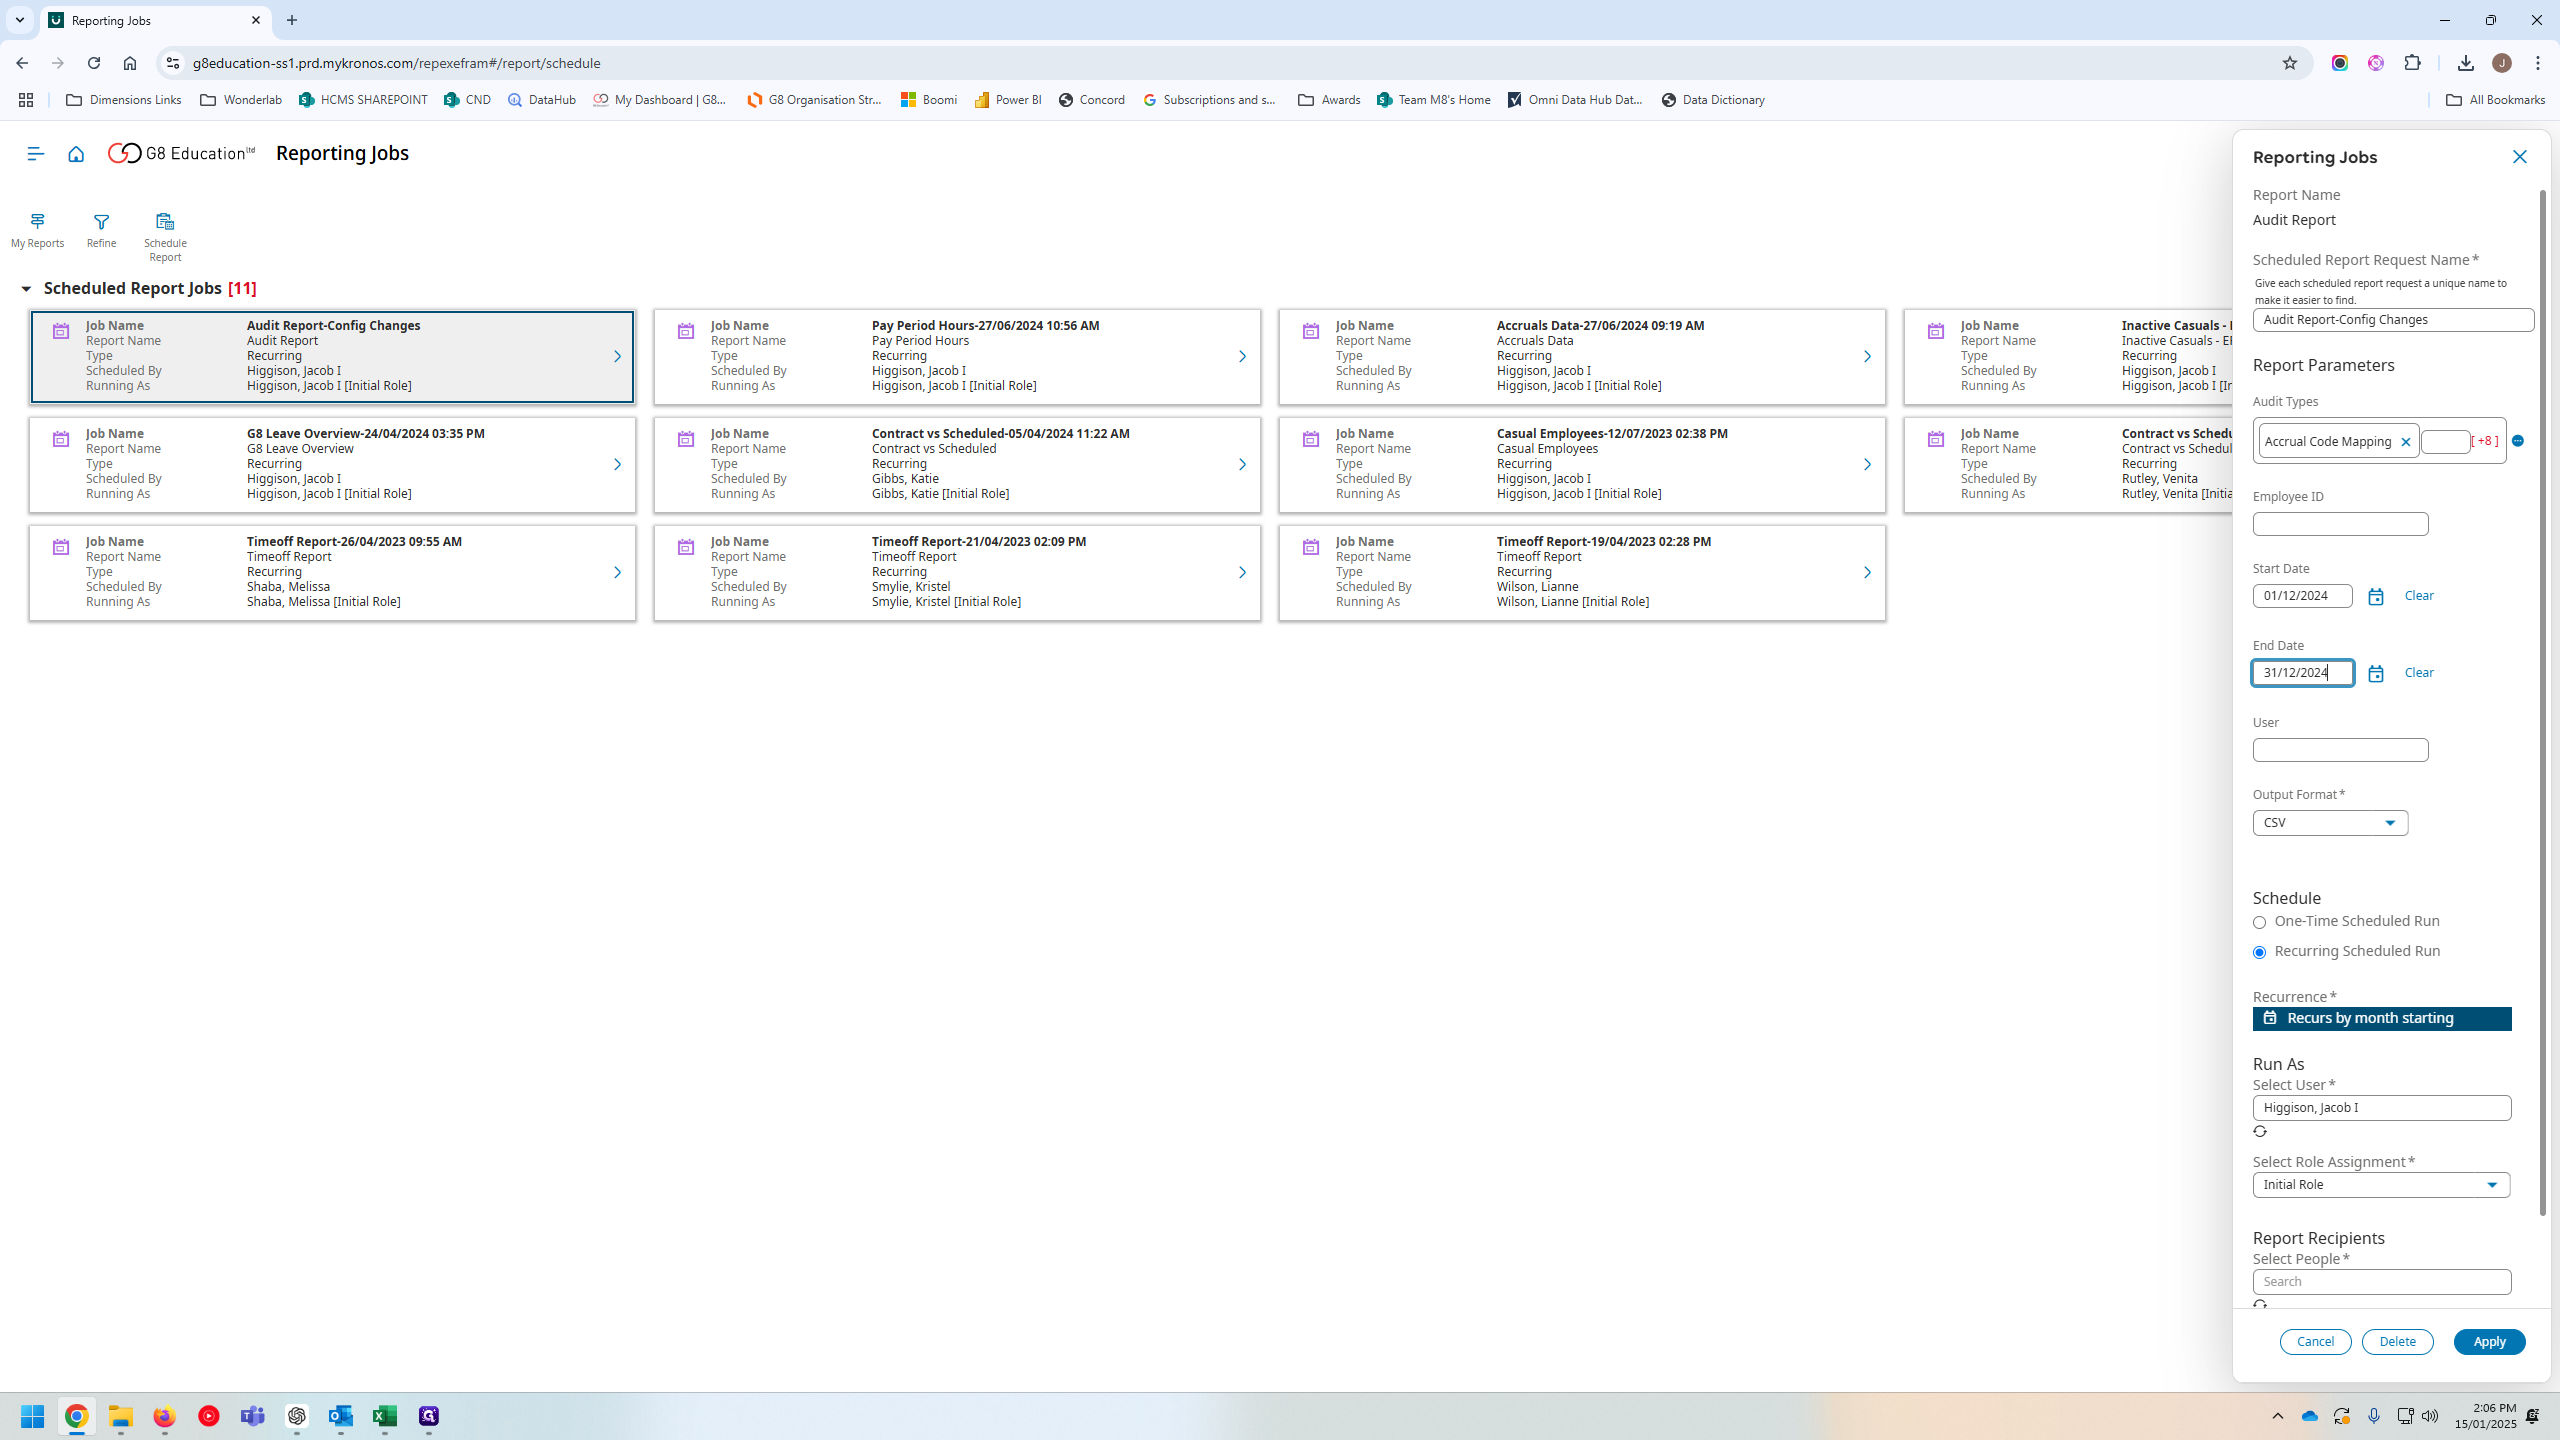Open Data Dictionary bookmark

point(1713,100)
